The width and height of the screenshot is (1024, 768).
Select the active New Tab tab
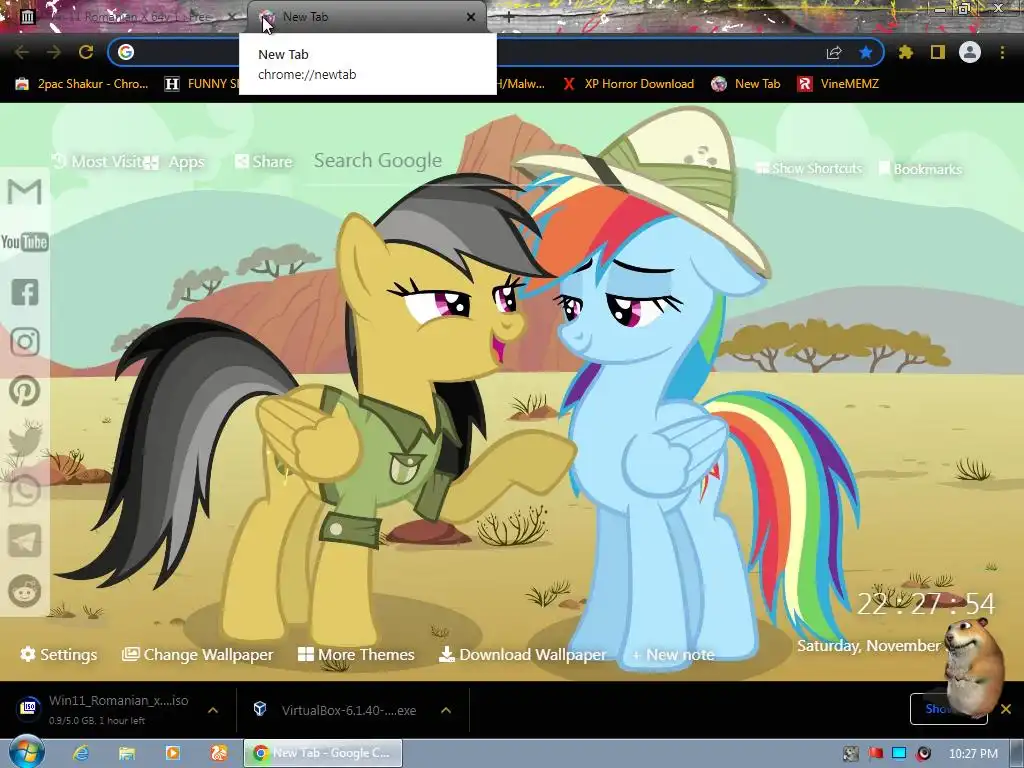[368, 17]
